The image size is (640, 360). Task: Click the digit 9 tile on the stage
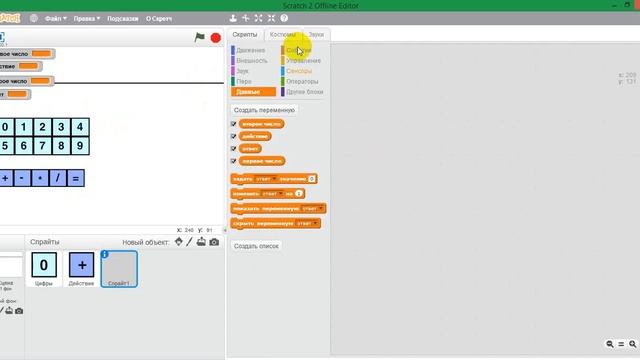80,146
